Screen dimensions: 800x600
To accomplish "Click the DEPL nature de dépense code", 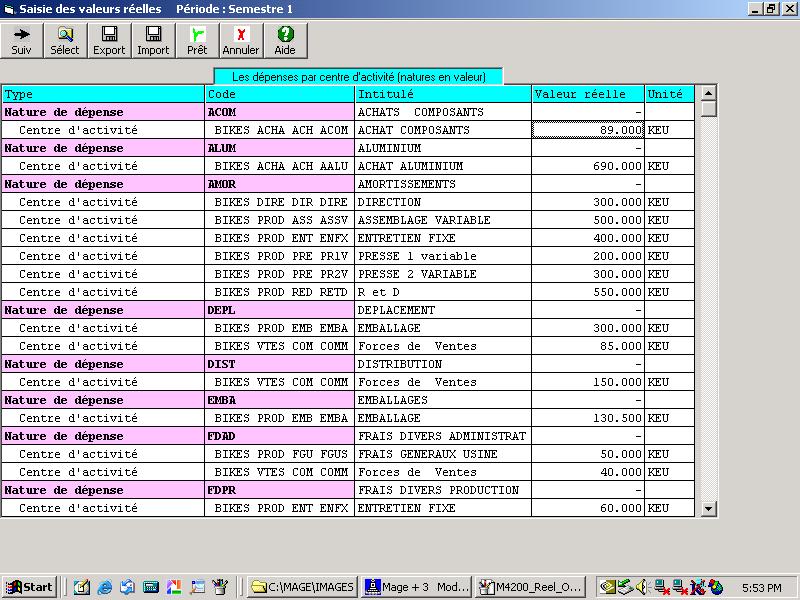I will point(280,310).
